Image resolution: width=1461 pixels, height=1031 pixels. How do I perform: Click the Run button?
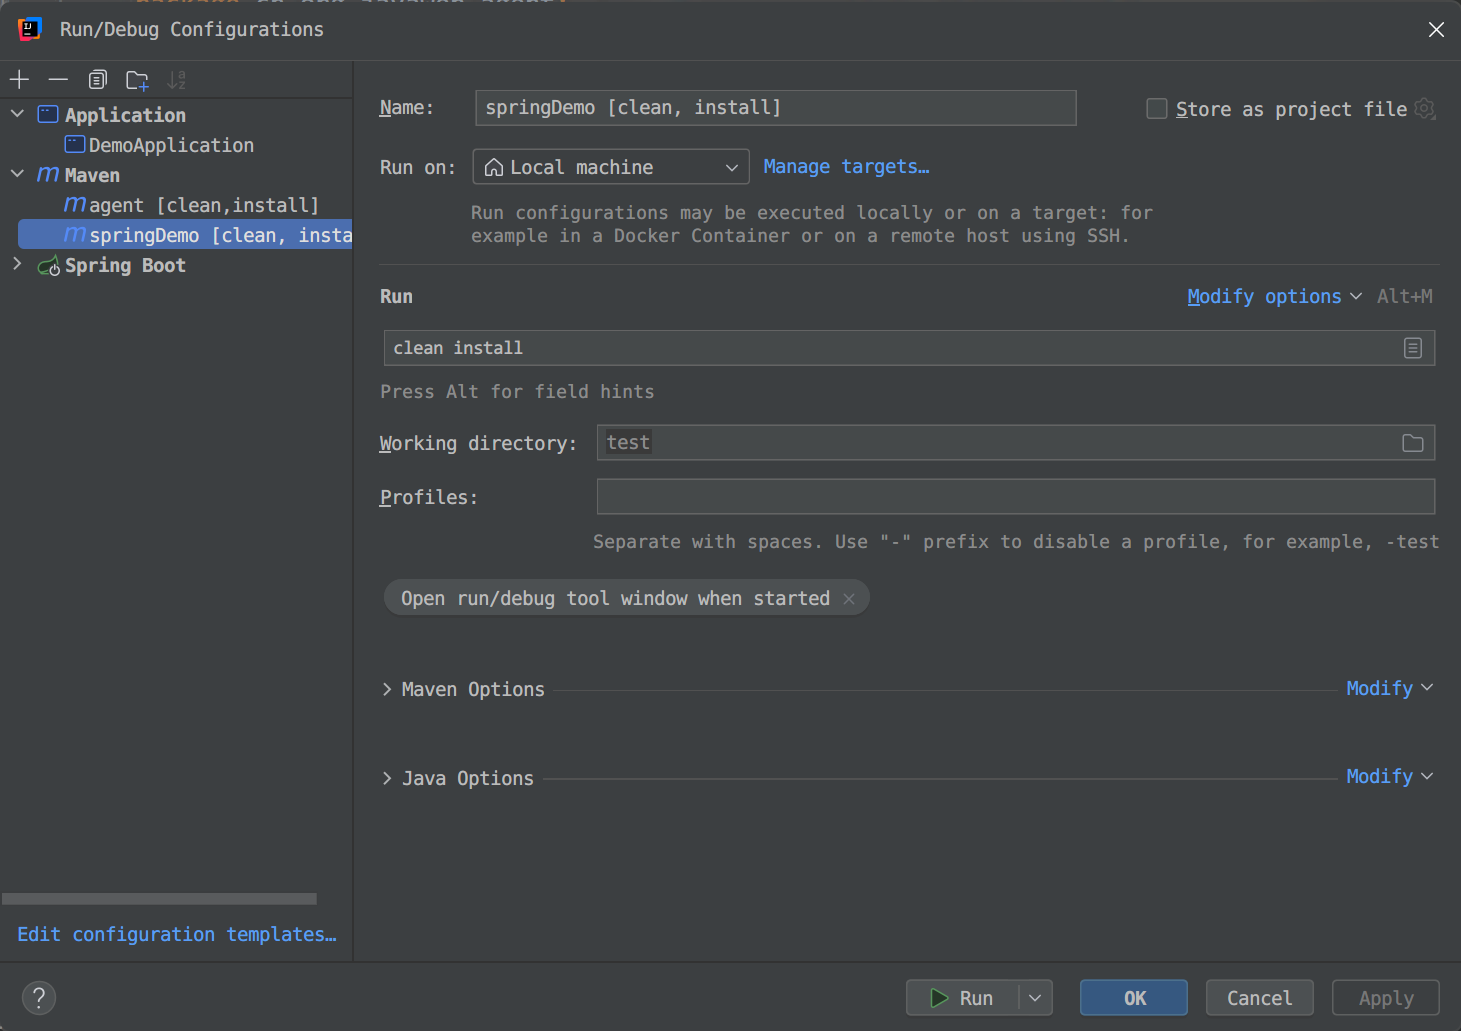click(962, 998)
